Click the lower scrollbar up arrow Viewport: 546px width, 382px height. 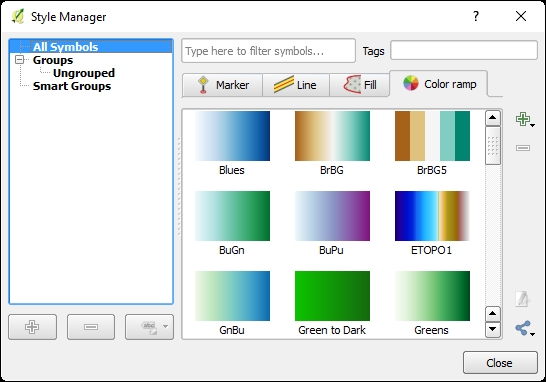click(493, 314)
